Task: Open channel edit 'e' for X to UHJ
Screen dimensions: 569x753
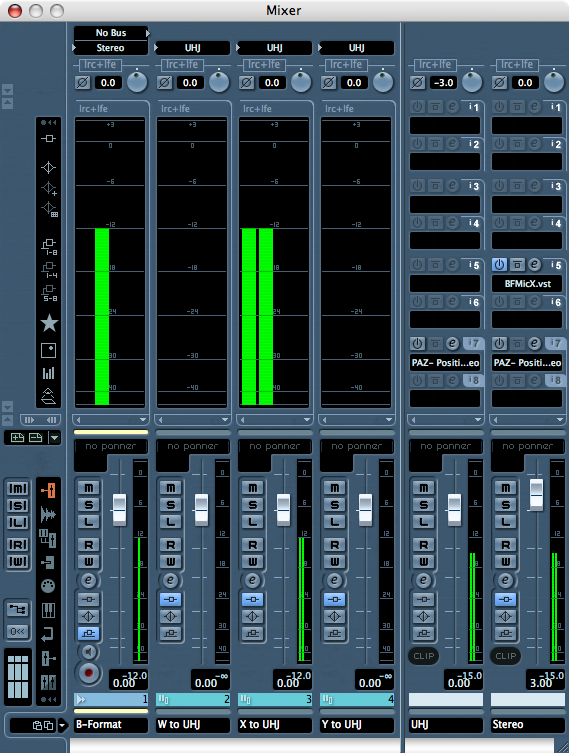Action: click(x=253, y=581)
